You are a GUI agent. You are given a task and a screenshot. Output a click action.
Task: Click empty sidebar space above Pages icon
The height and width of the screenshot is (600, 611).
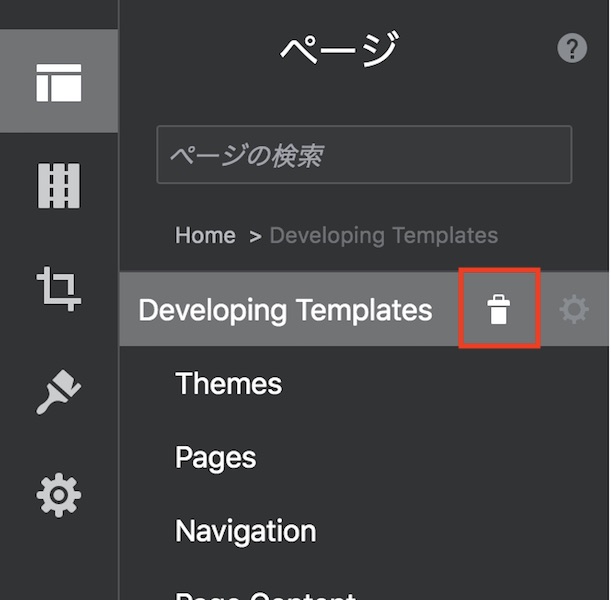[58, 14]
